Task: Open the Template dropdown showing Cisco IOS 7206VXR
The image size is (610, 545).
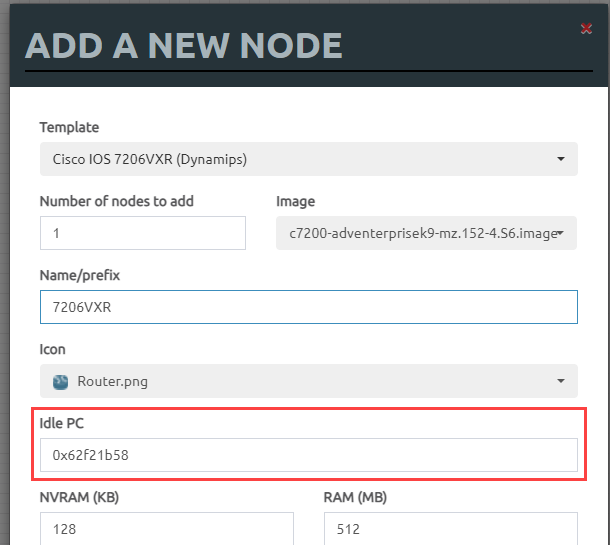Action: tap(309, 159)
